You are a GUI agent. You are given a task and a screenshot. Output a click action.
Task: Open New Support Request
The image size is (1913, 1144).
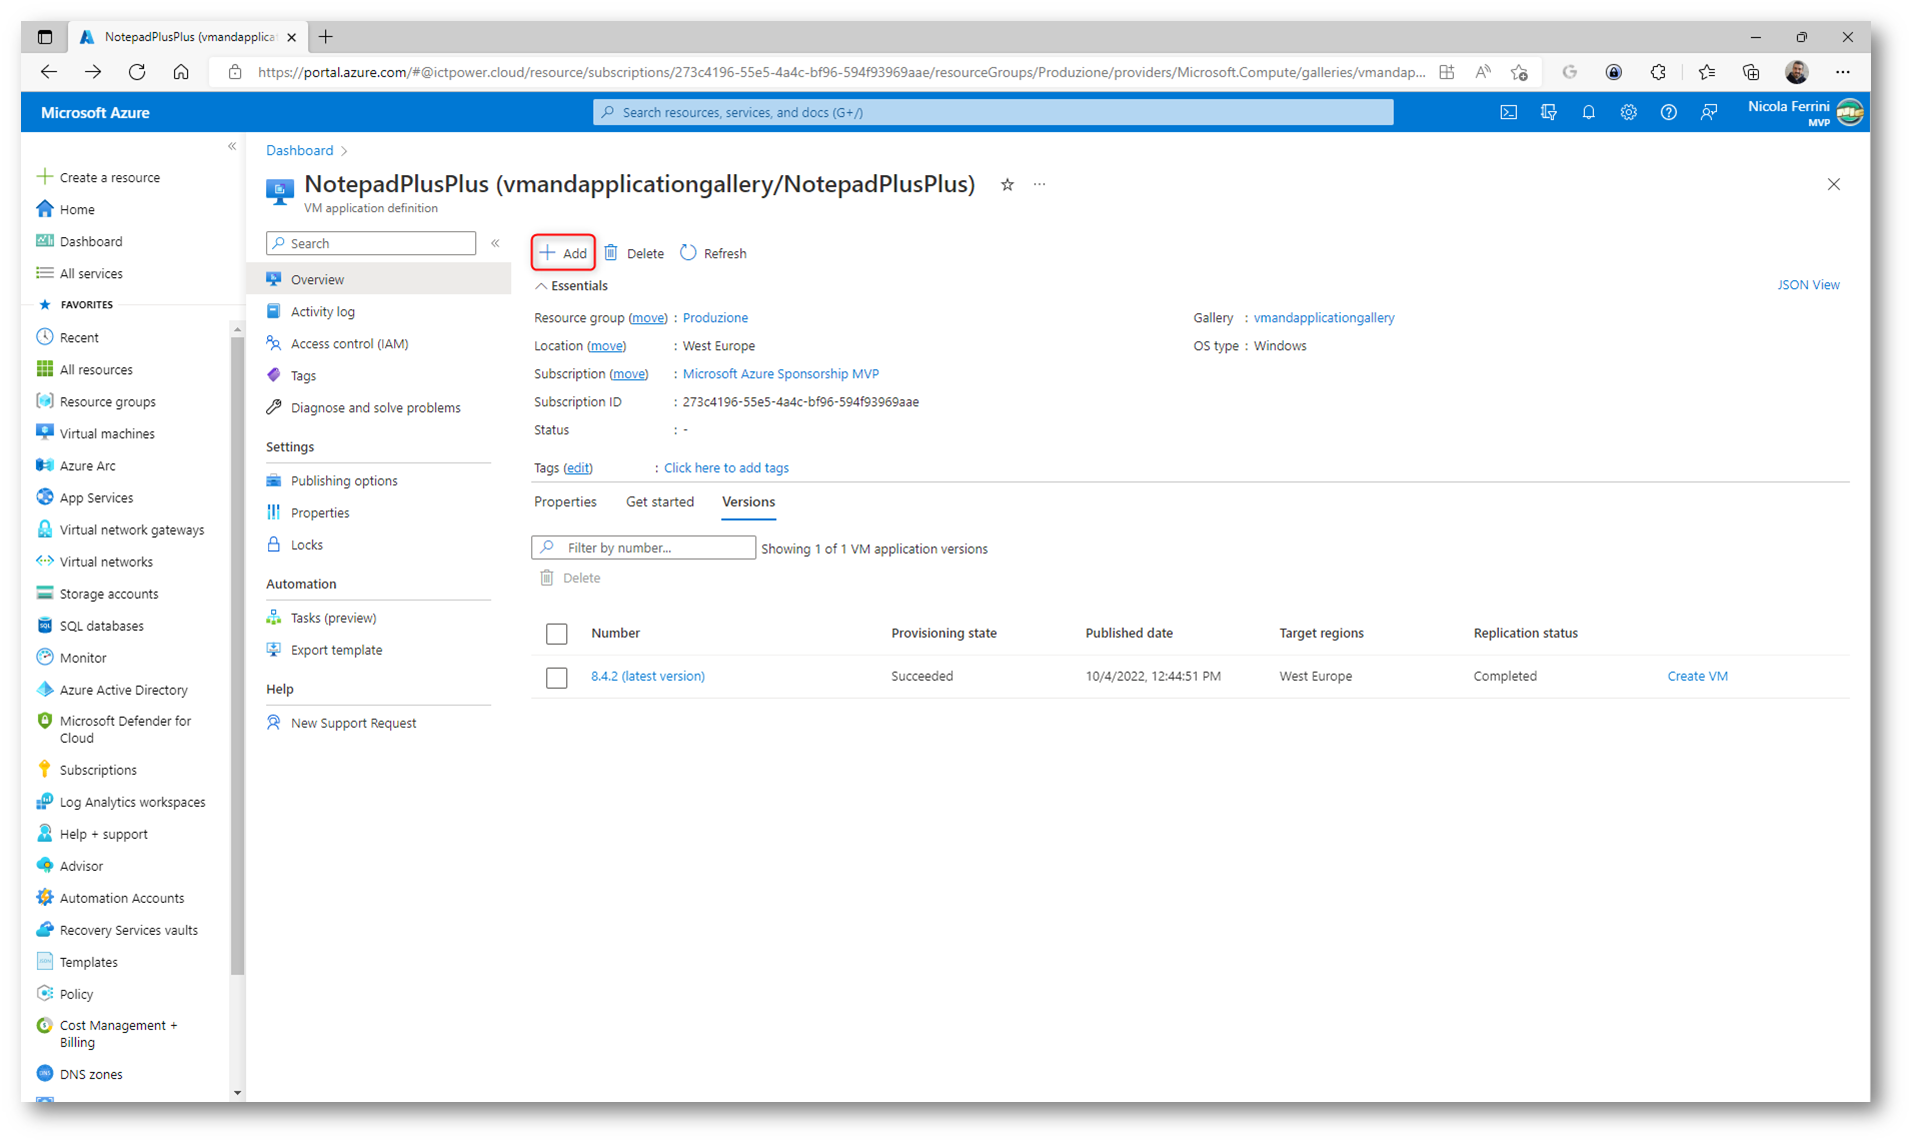tap(353, 723)
